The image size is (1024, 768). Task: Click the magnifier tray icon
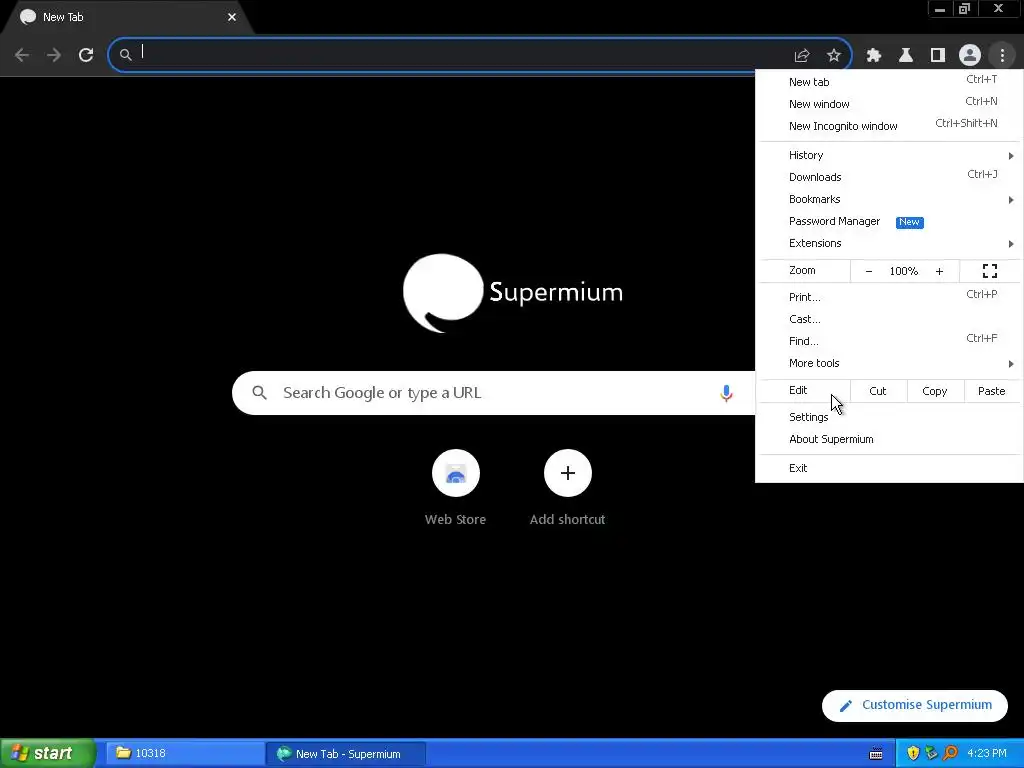(950, 753)
